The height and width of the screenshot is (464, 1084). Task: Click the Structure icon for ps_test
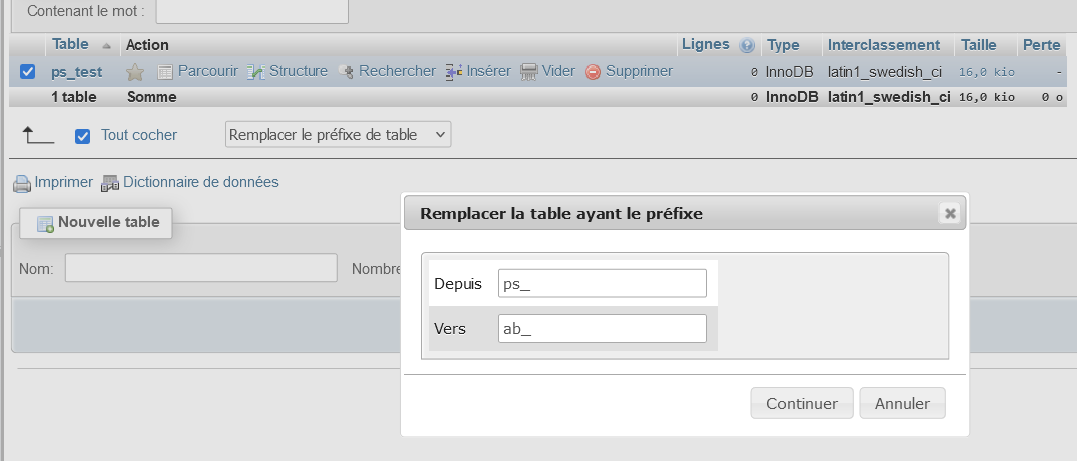[256, 72]
